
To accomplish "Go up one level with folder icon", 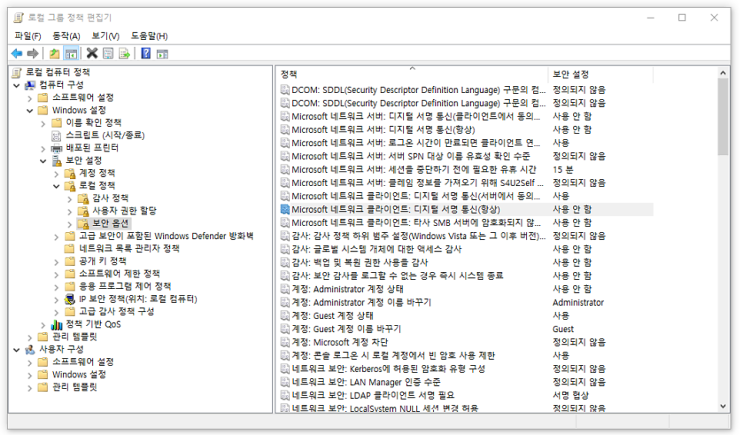I will tap(54, 54).
